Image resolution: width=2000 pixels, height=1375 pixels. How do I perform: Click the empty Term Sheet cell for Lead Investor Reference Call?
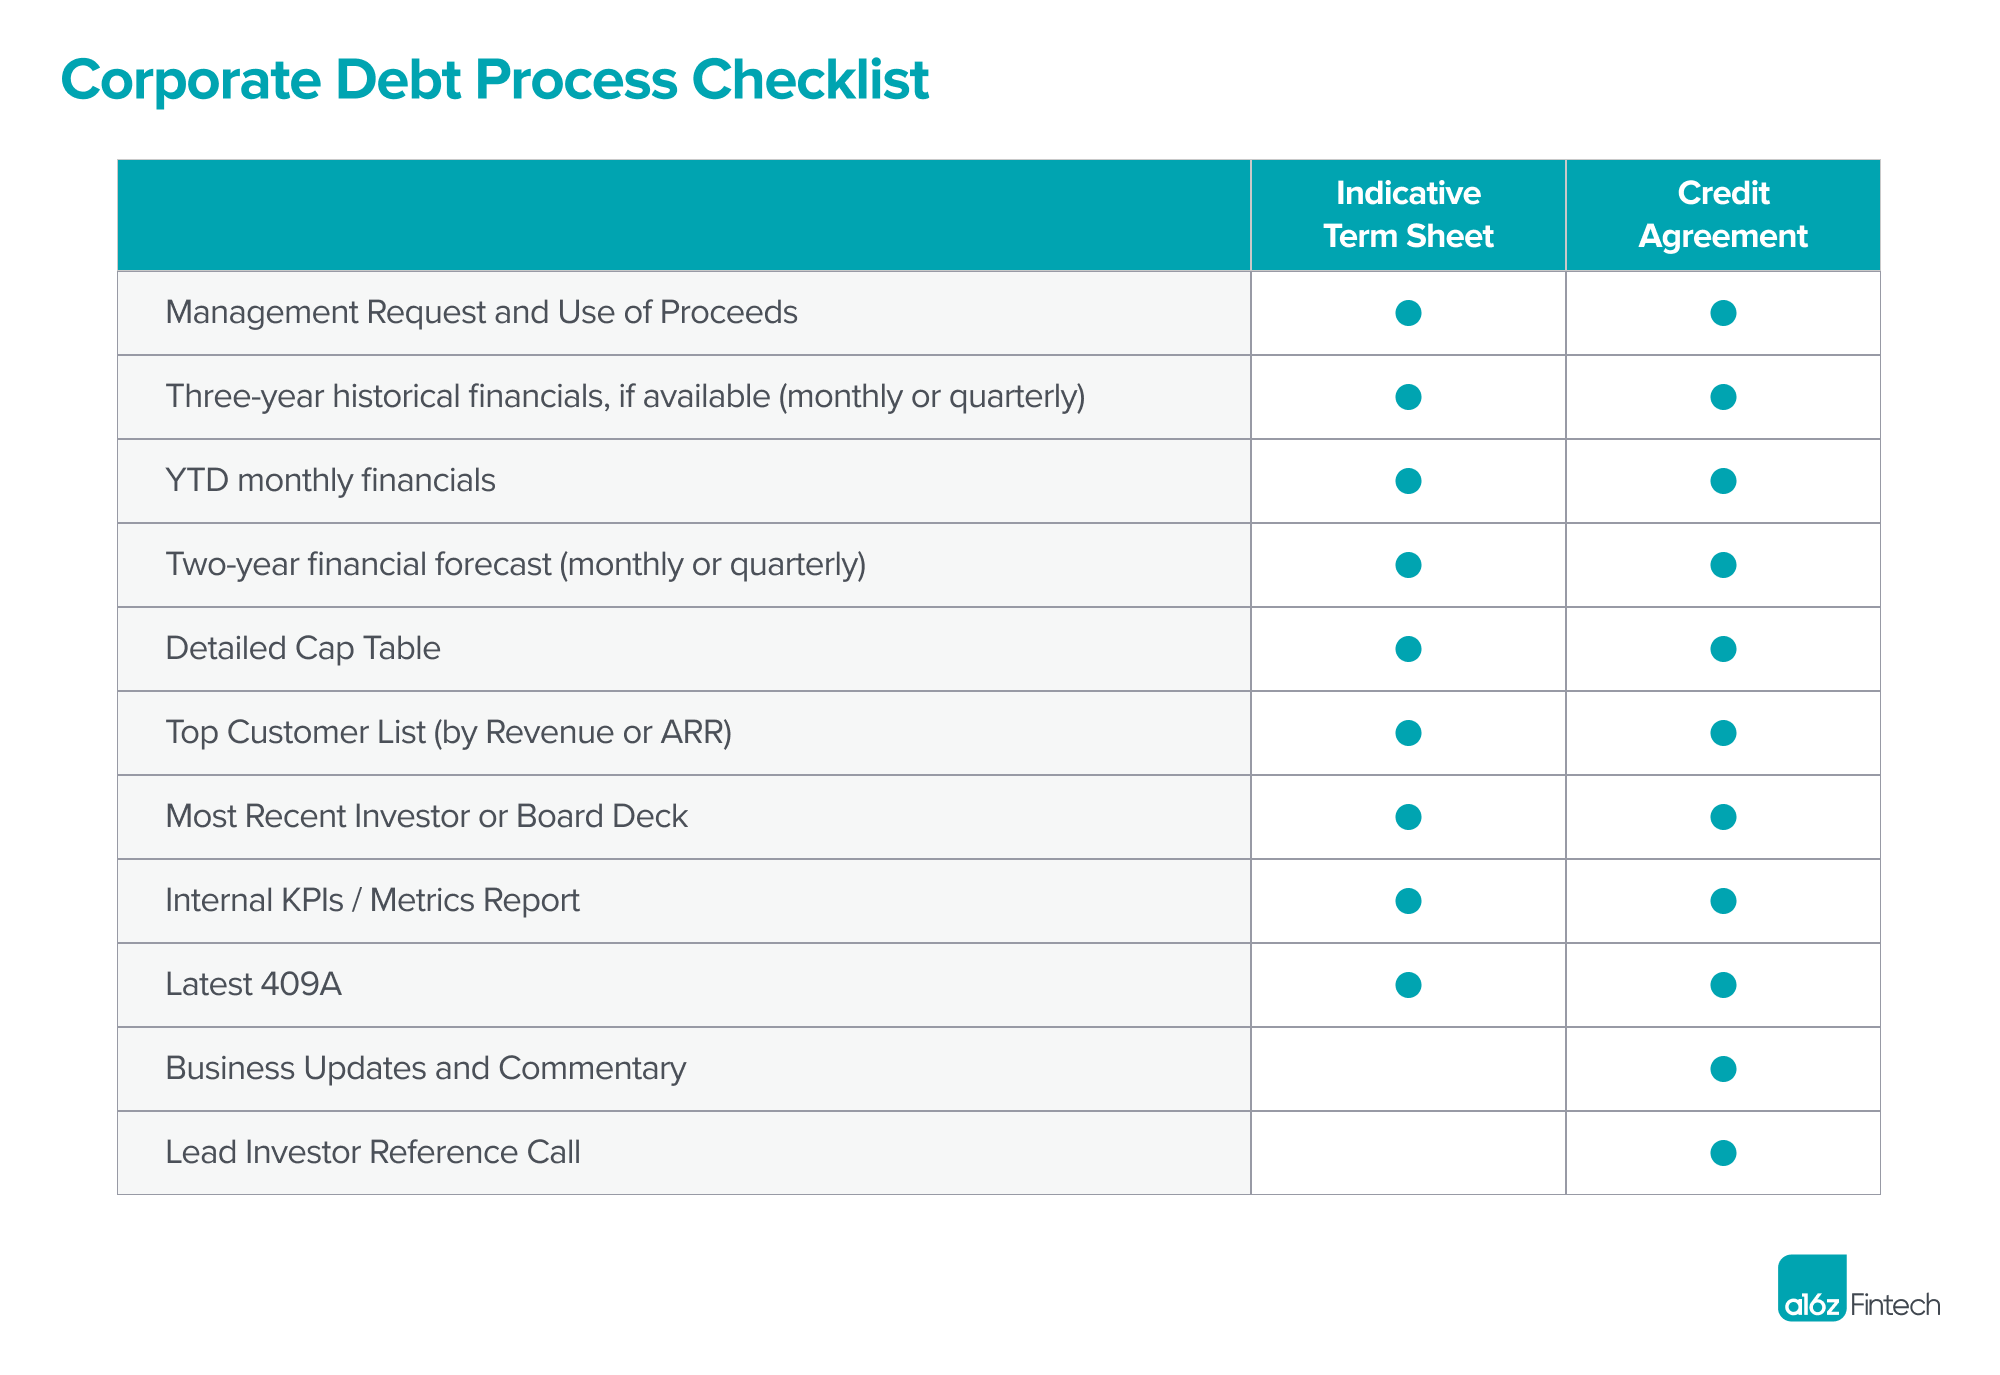[1408, 1153]
